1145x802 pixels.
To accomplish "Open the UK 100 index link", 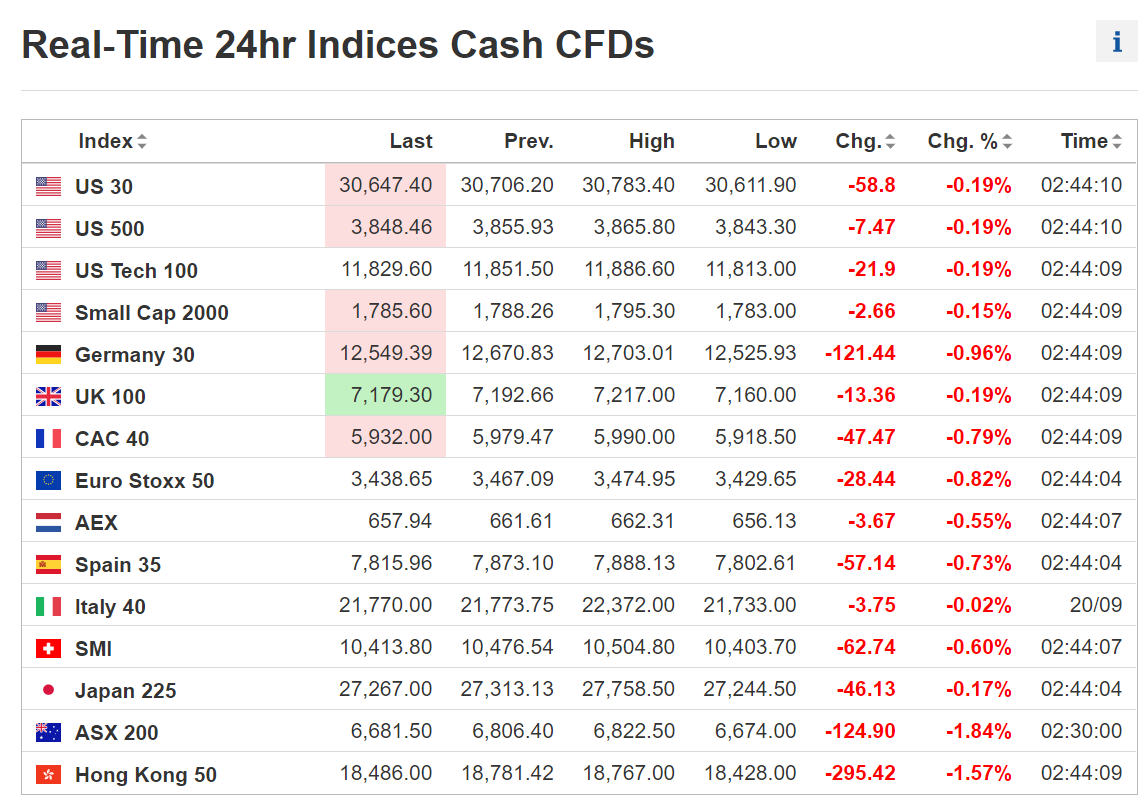I will click(x=110, y=397).
